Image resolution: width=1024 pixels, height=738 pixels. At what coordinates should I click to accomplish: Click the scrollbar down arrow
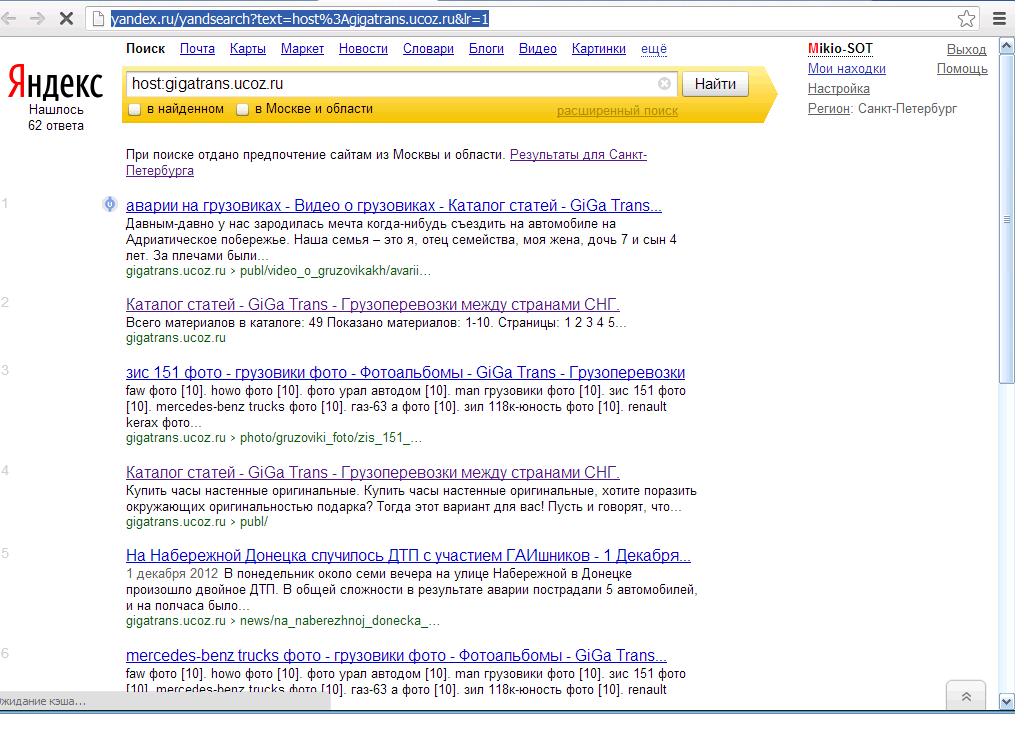coord(1006,702)
